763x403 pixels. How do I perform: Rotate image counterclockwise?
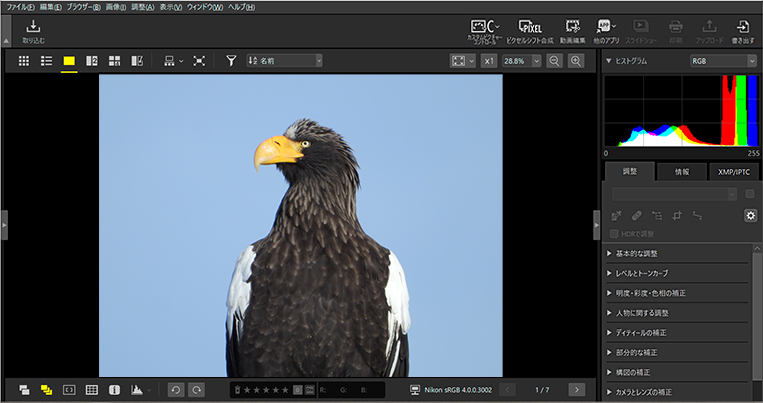click(x=175, y=389)
